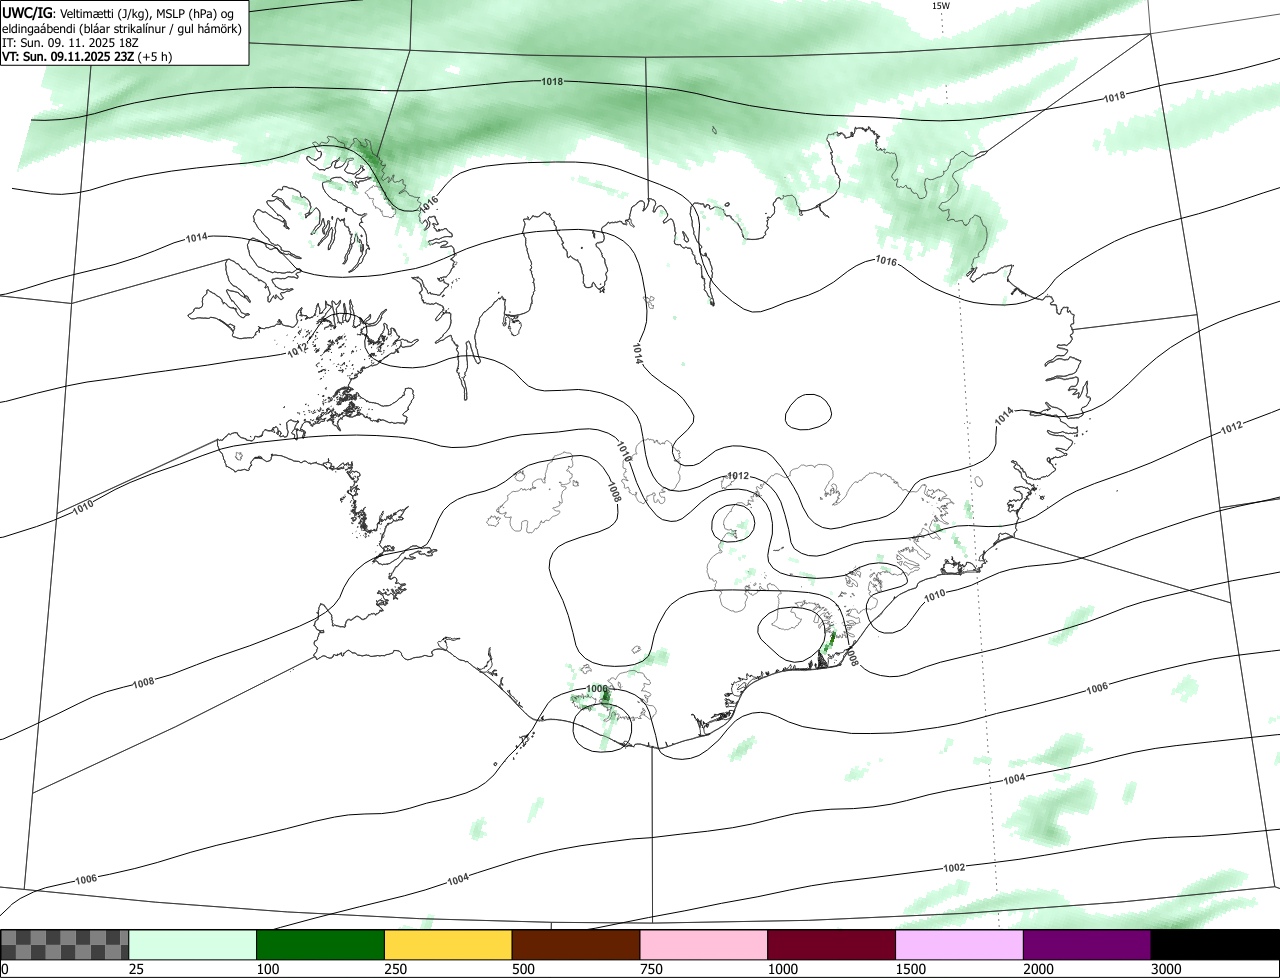The height and width of the screenshot is (978, 1280).
Task: Click the legend value "1500"
Action: [911, 969]
